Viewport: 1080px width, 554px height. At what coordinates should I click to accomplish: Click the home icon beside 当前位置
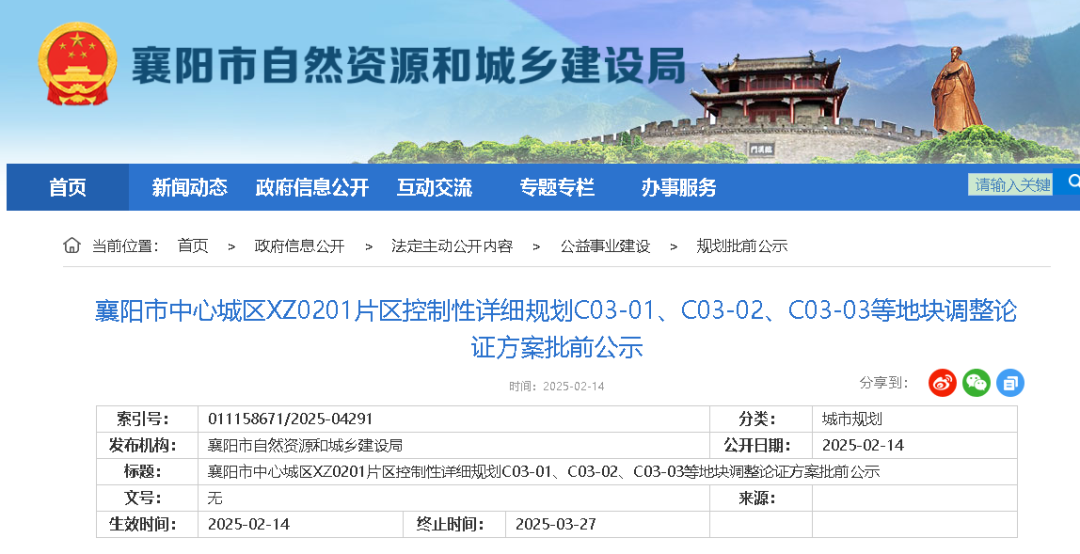click(x=72, y=245)
